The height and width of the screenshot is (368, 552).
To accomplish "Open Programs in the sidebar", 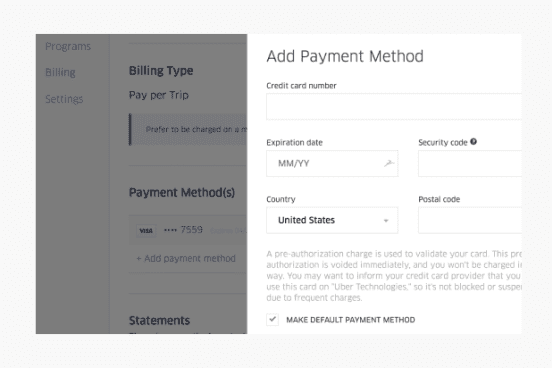I will tap(68, 46).
